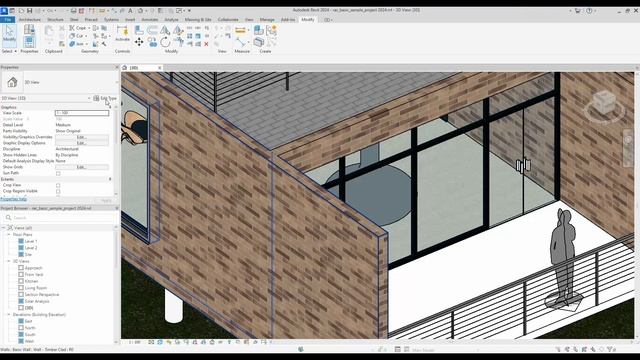Select the Aligned Dimension tool in Measure panel

point(240,30)
